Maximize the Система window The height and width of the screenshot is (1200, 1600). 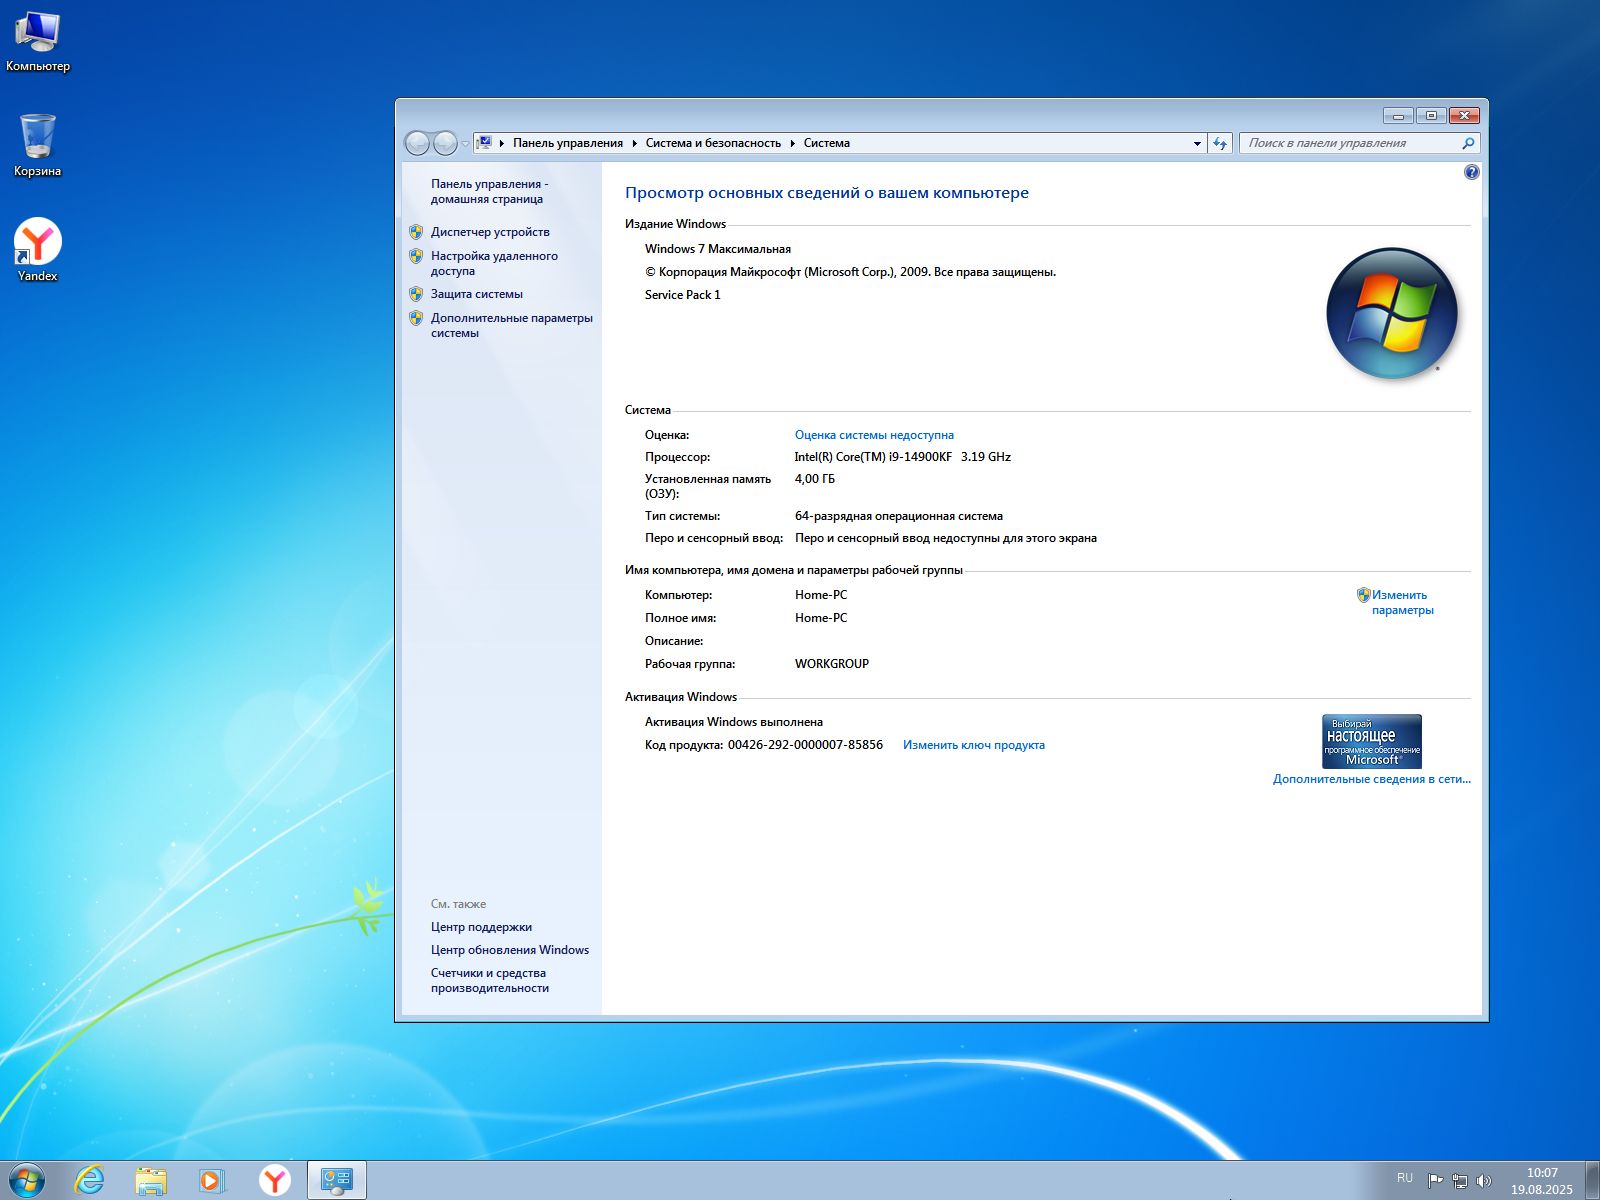1431,115
